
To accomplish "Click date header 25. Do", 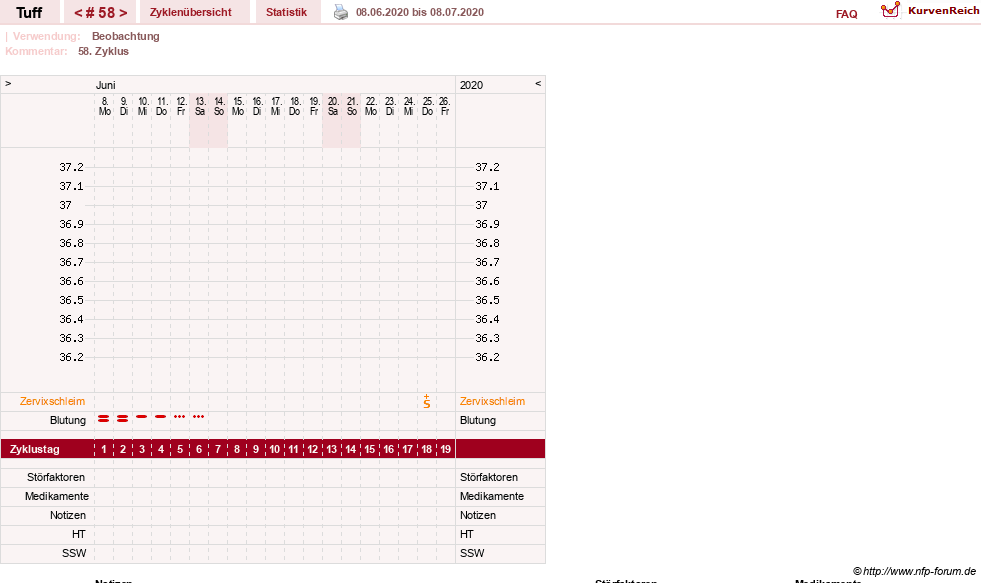I will 427,106.
